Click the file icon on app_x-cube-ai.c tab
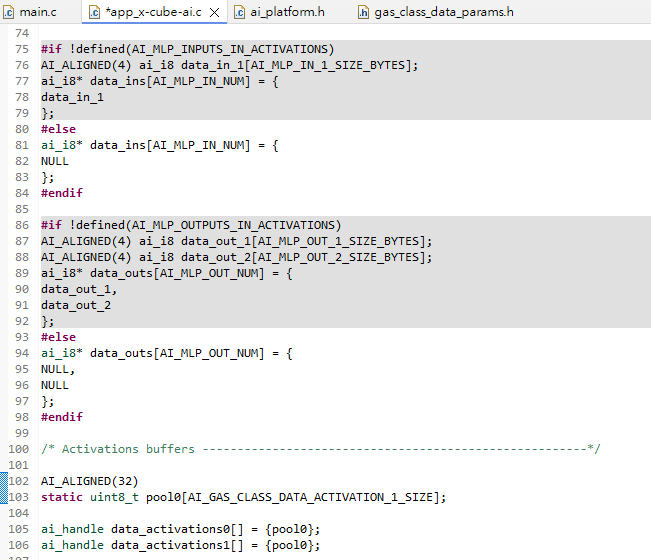Screen dimensions: 651x560 pos(95,12)
